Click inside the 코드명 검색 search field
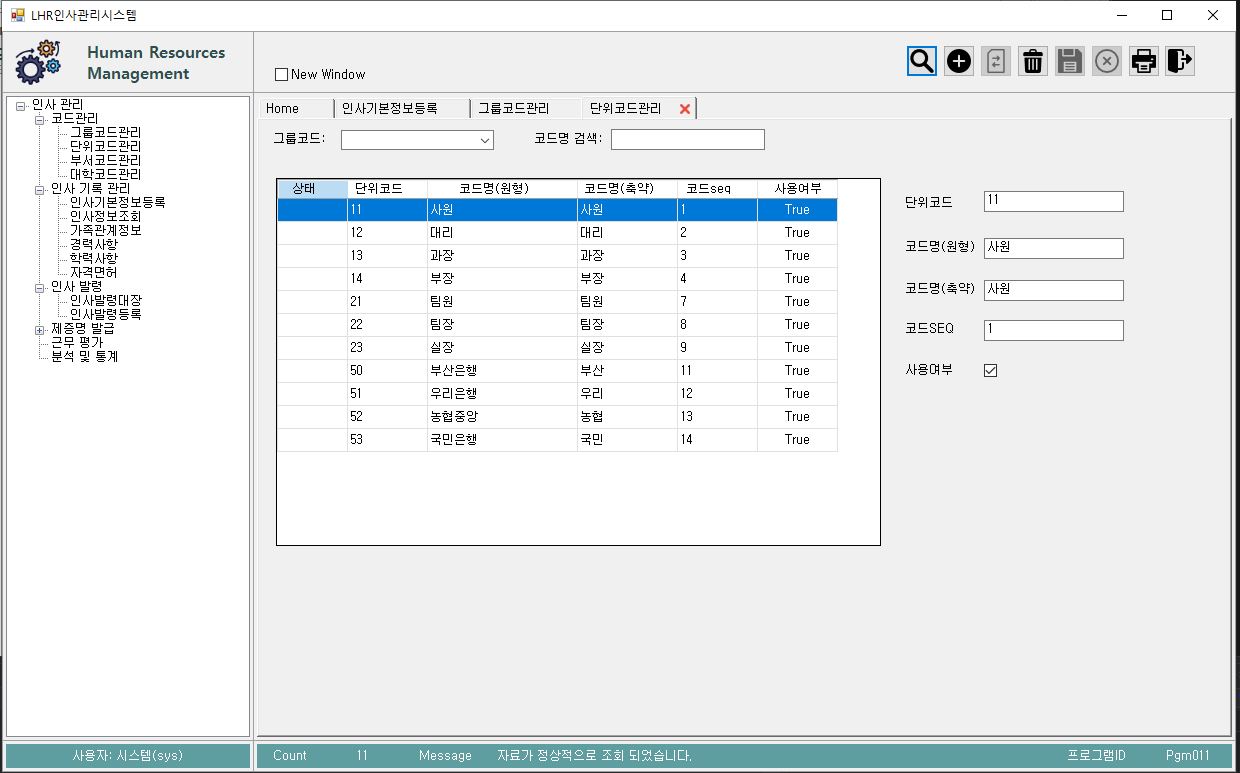1240x773 pixels. tap(687, 139)
